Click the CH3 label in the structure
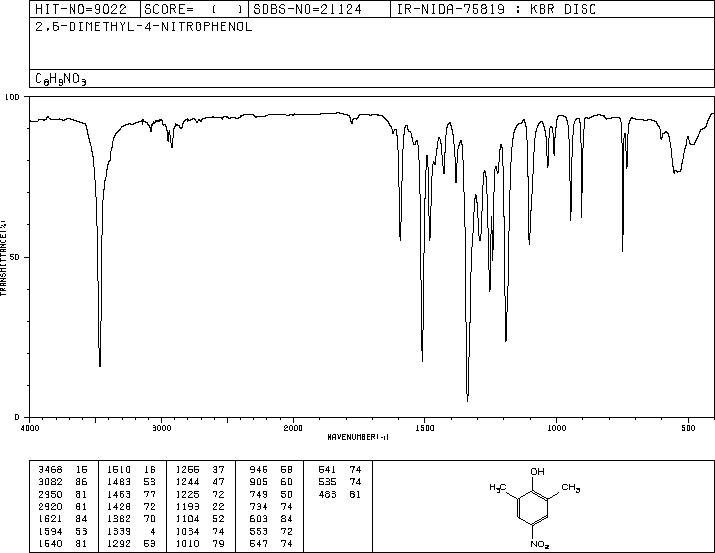 pyautogui.click(x=571, y=488)
